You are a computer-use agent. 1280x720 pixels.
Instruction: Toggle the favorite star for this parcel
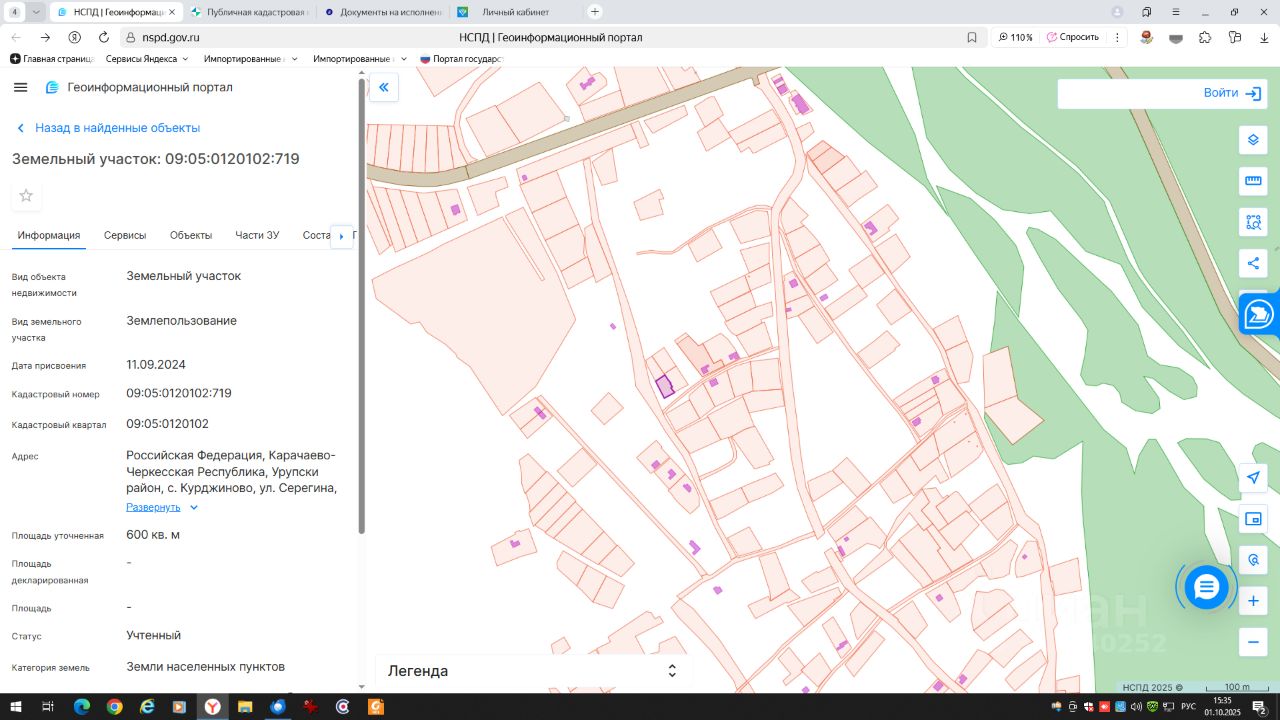pos(26,195)
